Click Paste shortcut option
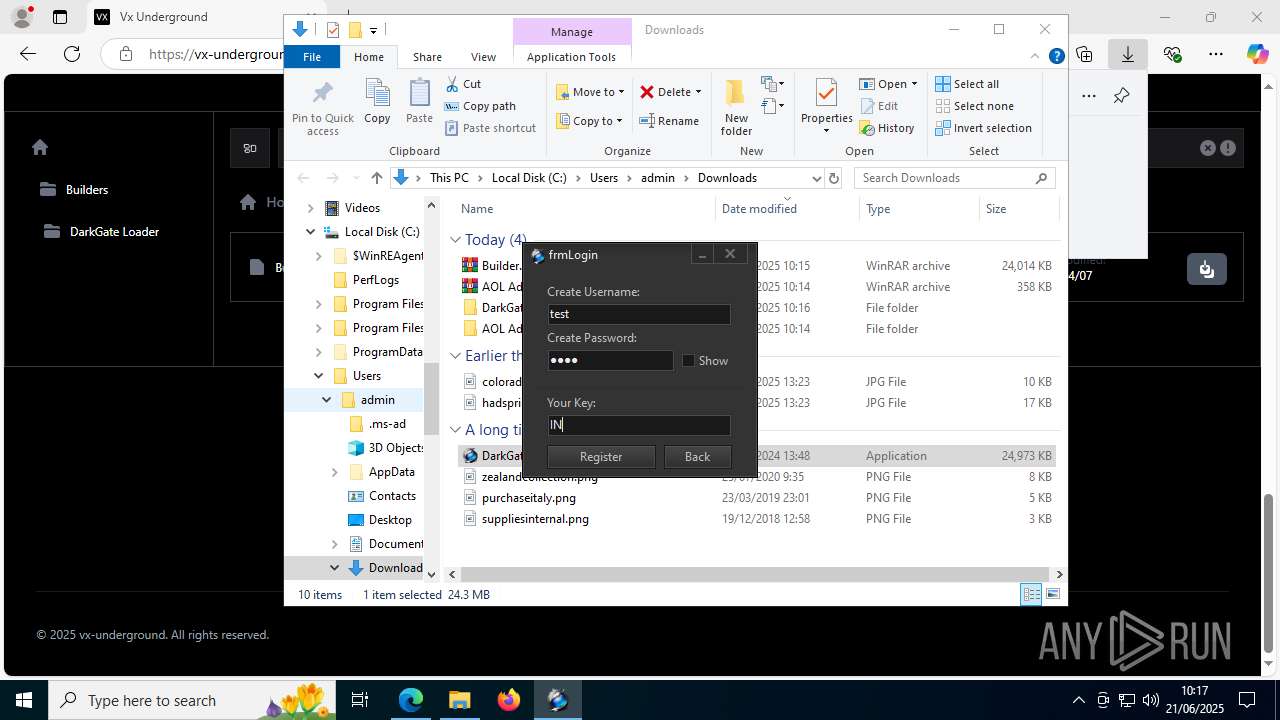 490,128
